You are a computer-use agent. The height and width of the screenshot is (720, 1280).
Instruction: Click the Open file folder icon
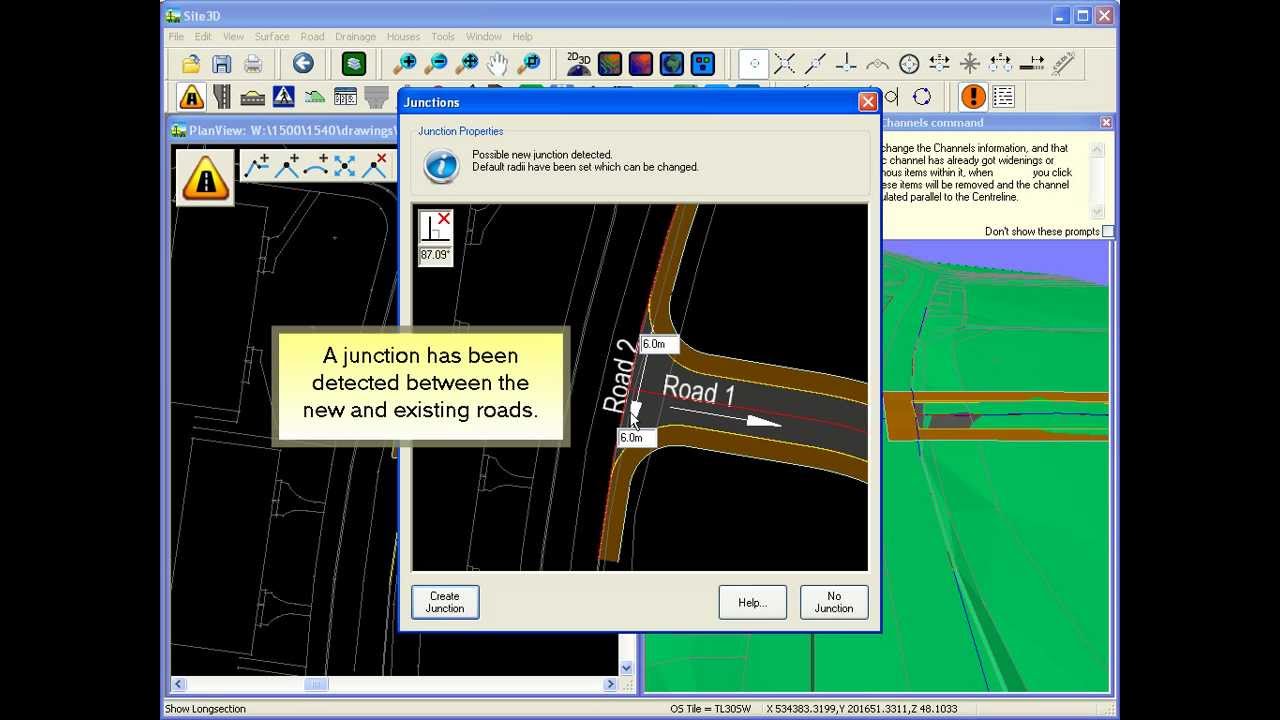click(x=191, y=64)
